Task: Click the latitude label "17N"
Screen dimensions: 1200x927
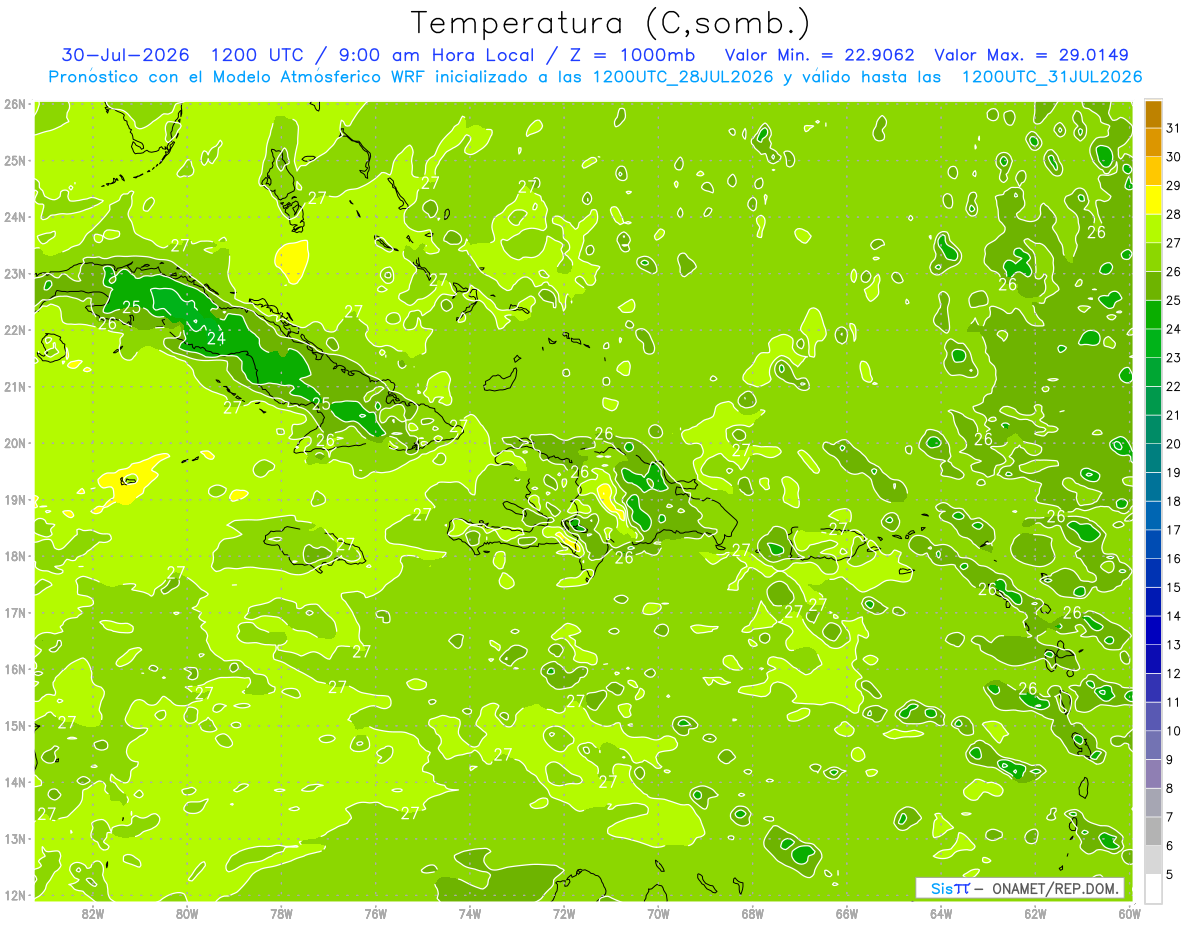Action: pyautogui.click(x=14, y=613)
